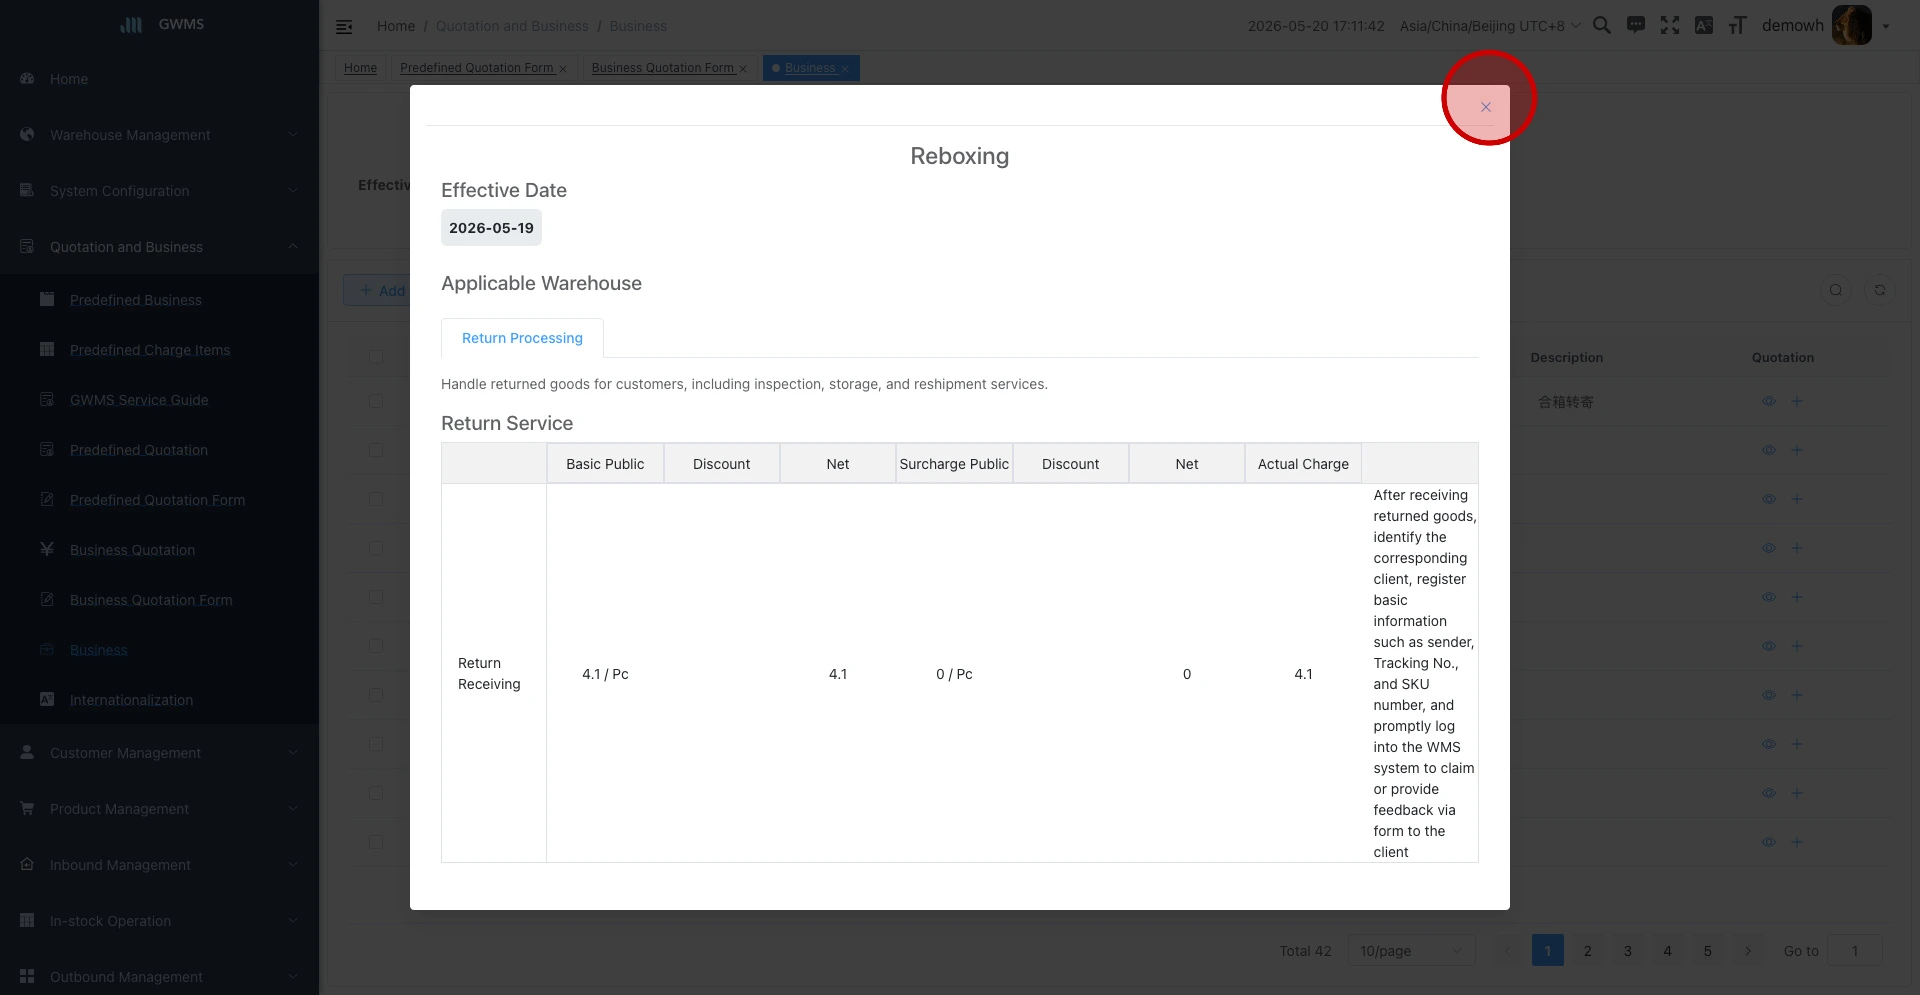
Task: Click the GWMS logo icon
Action: pyautogui.click(x=131, y=25)
